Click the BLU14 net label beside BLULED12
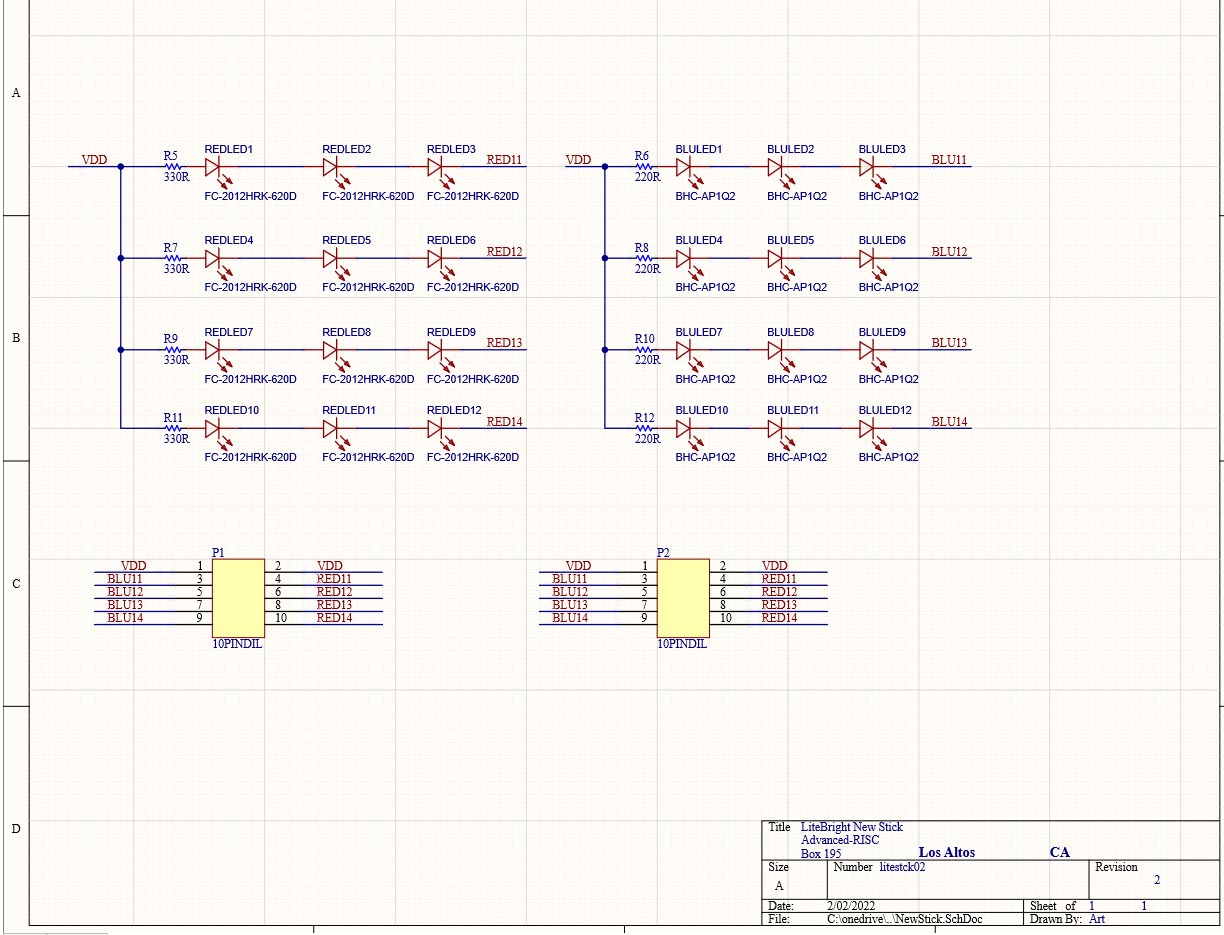Screen dimensions: 1224x935 click(949, 422)
